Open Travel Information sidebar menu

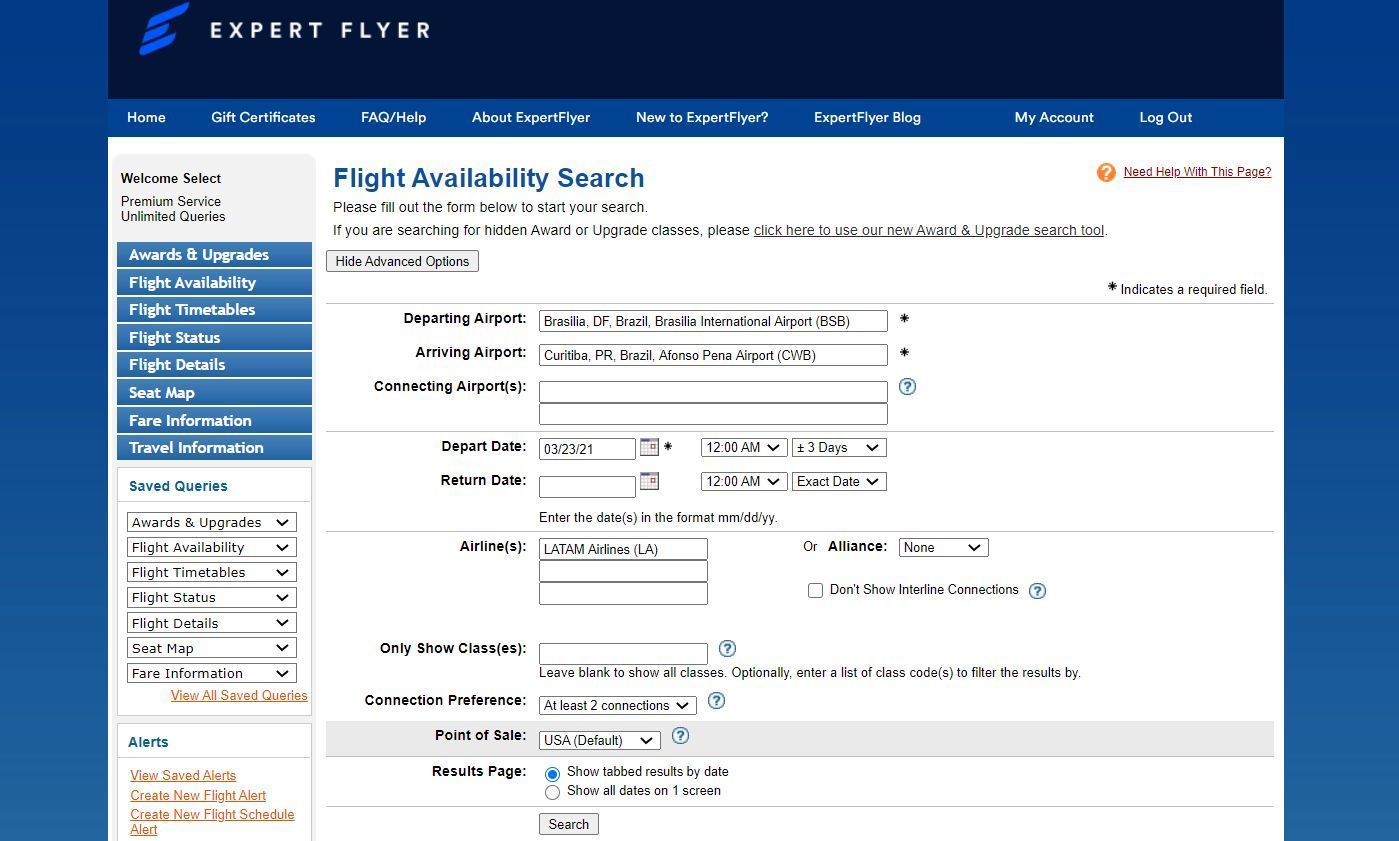(214, 447)
